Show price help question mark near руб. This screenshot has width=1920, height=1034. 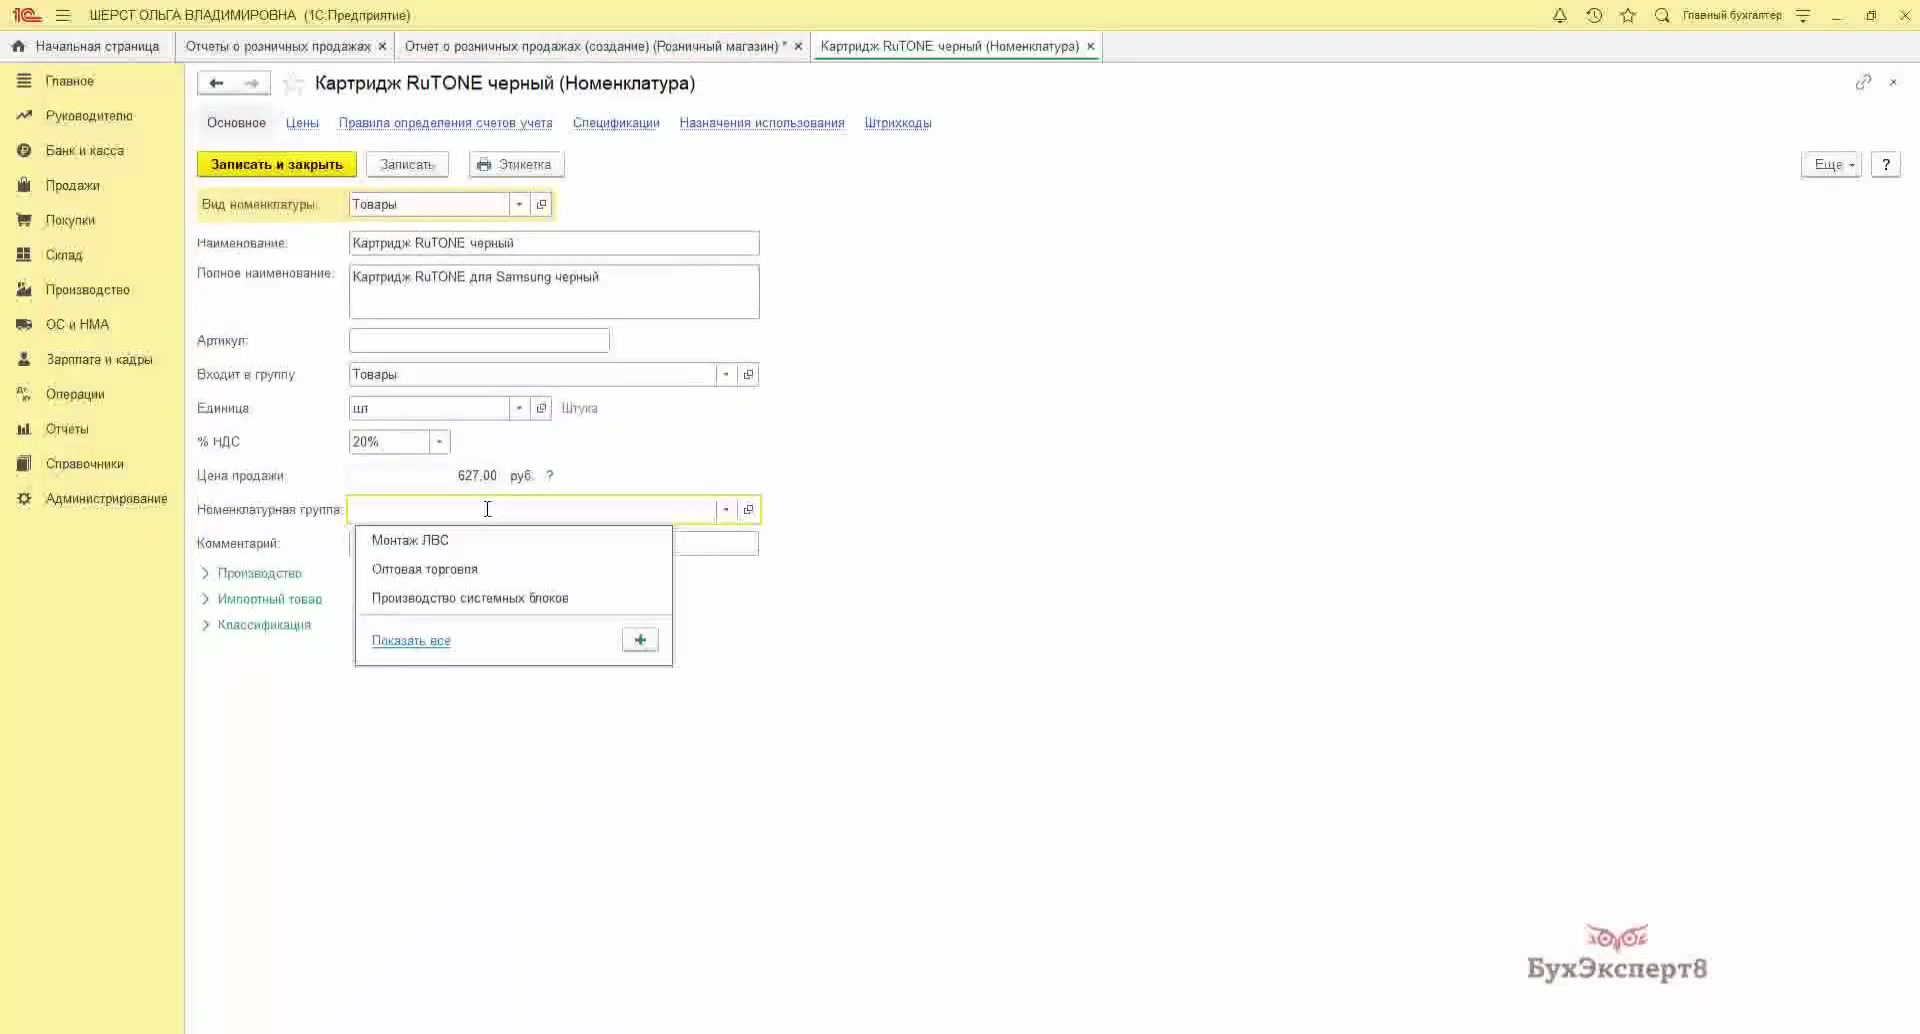tap(549, 476)
